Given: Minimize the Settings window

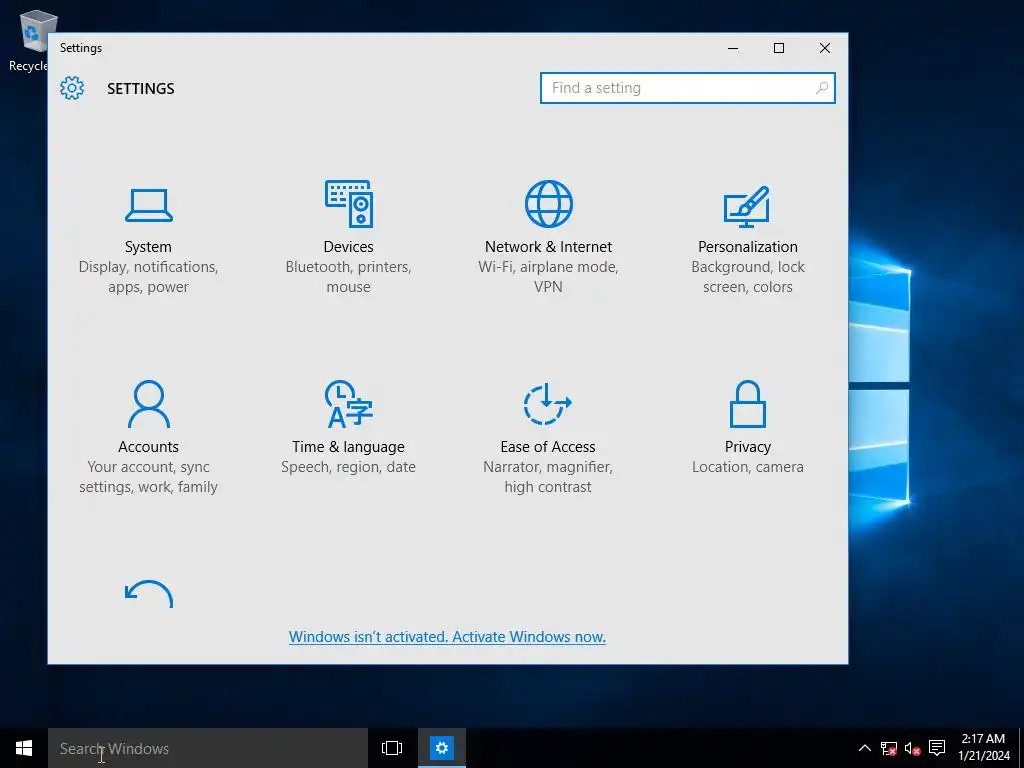Looking at the screenshot, I should [x=733, y=48].
